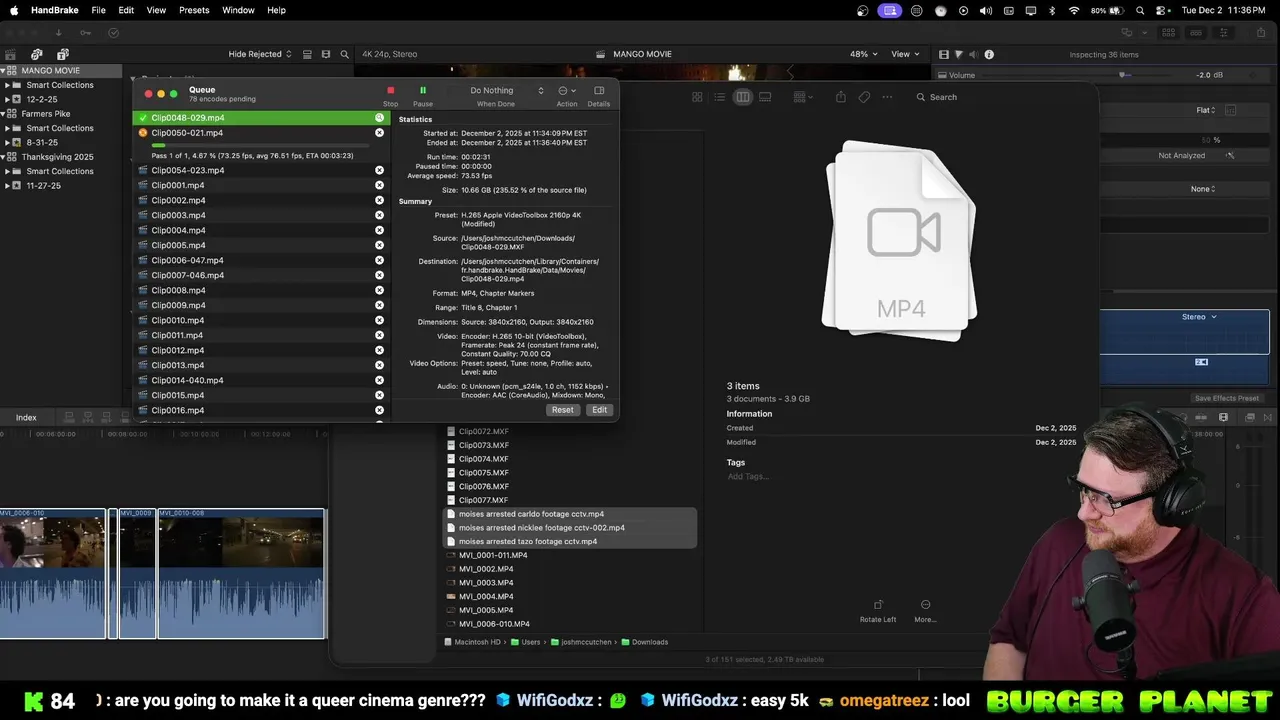Click the Clip0050-021.mp4 encoding progress bar
The image size is (1280, 720).
pos(260,146)
